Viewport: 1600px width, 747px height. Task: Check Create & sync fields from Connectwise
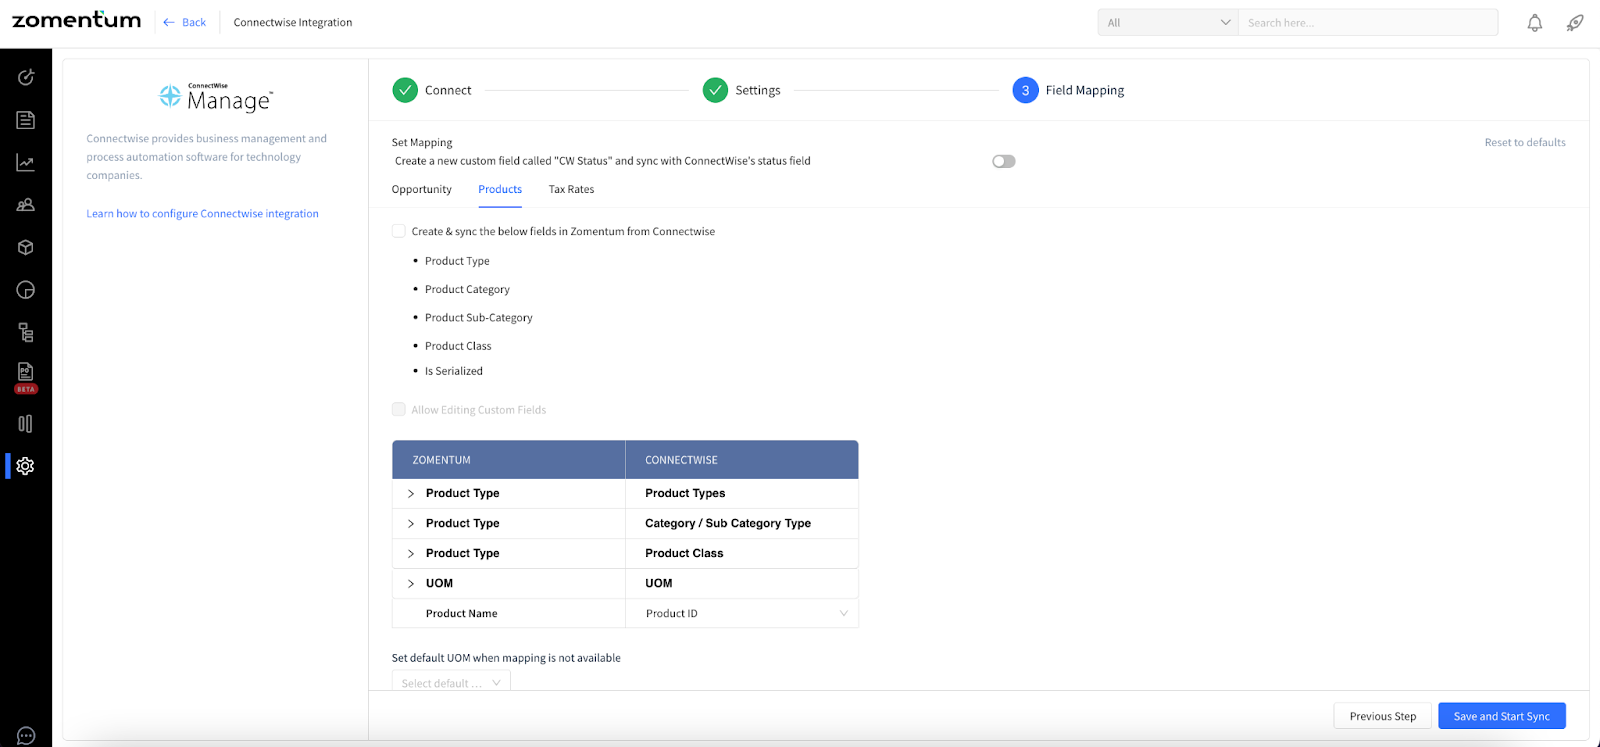(399, 231)
